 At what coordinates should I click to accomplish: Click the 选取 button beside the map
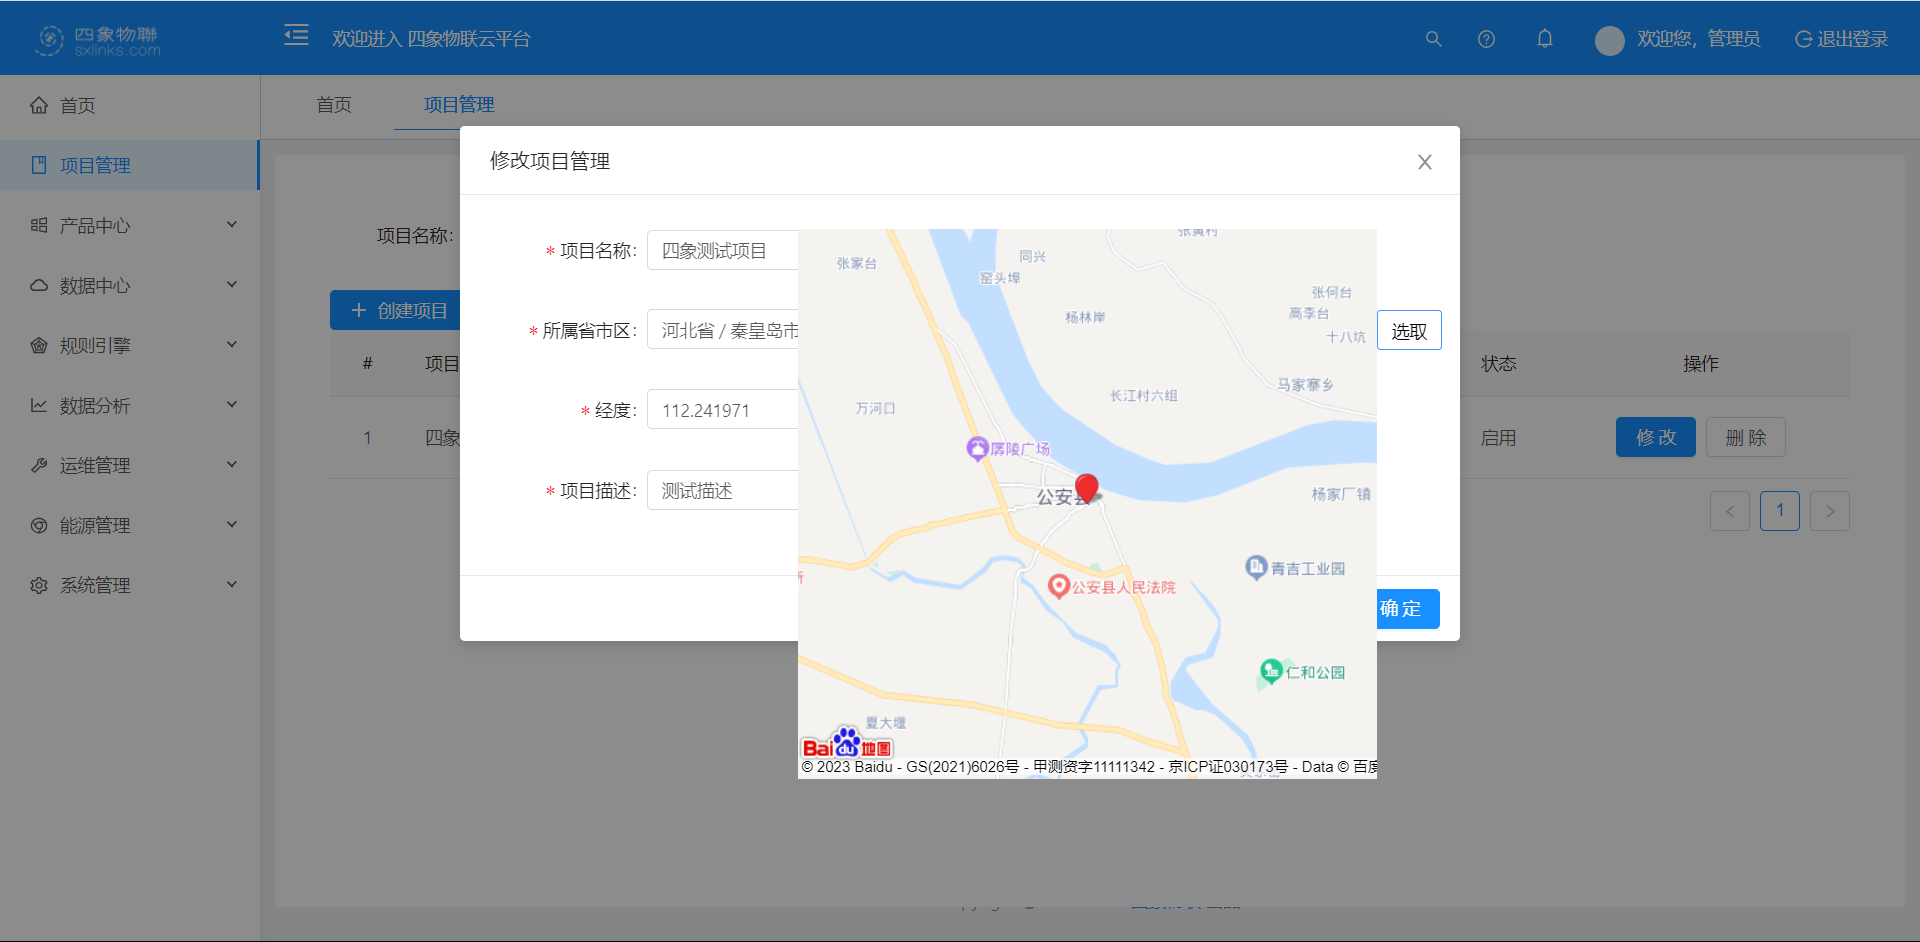tap(1409, 329)
